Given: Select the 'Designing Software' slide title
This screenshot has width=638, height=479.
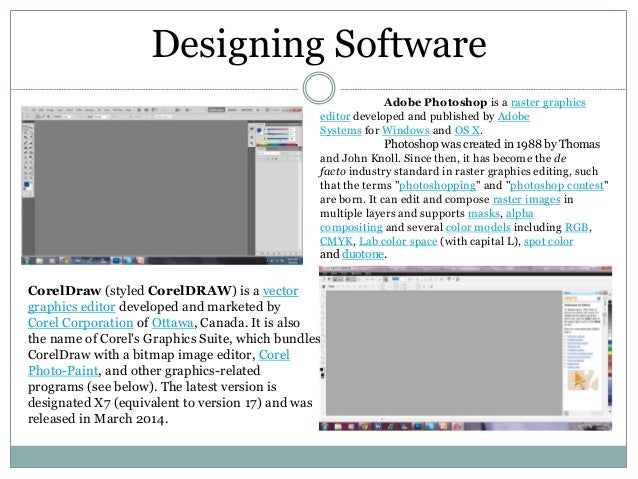Looking at the screenshot, I should [319, 44].
